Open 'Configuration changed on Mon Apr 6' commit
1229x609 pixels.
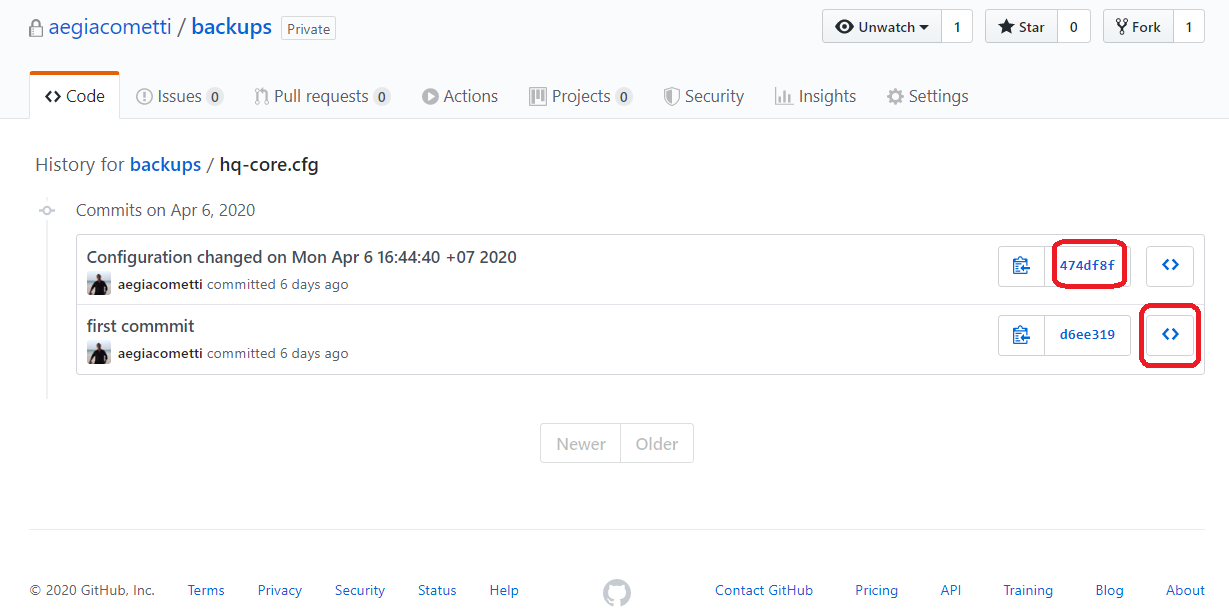[x=302, y=257]
